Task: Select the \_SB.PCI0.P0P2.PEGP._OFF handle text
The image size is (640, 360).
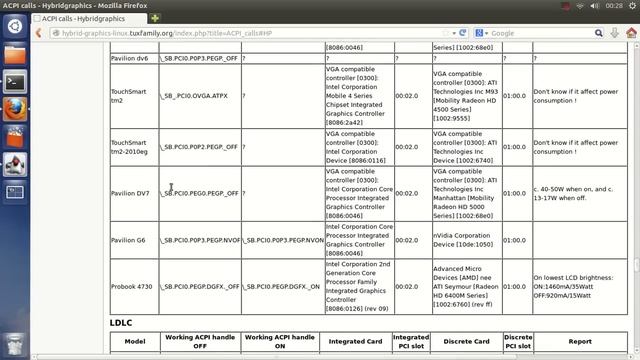Action: (199, 147)
